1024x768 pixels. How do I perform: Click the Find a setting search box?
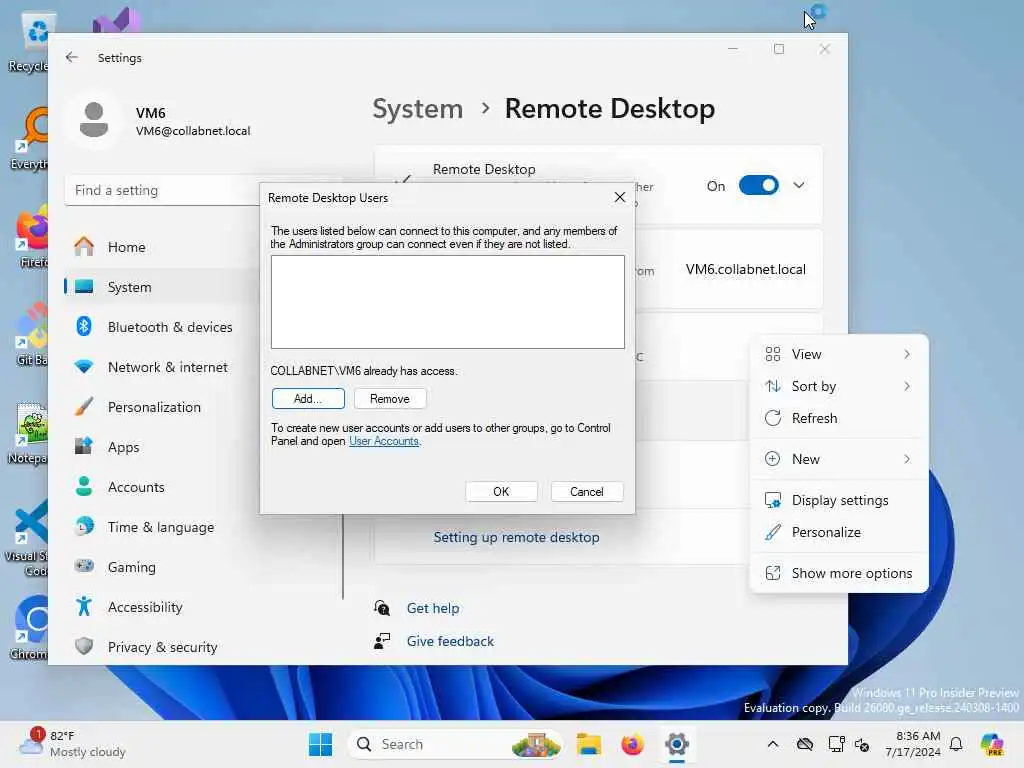click(163, 190)
